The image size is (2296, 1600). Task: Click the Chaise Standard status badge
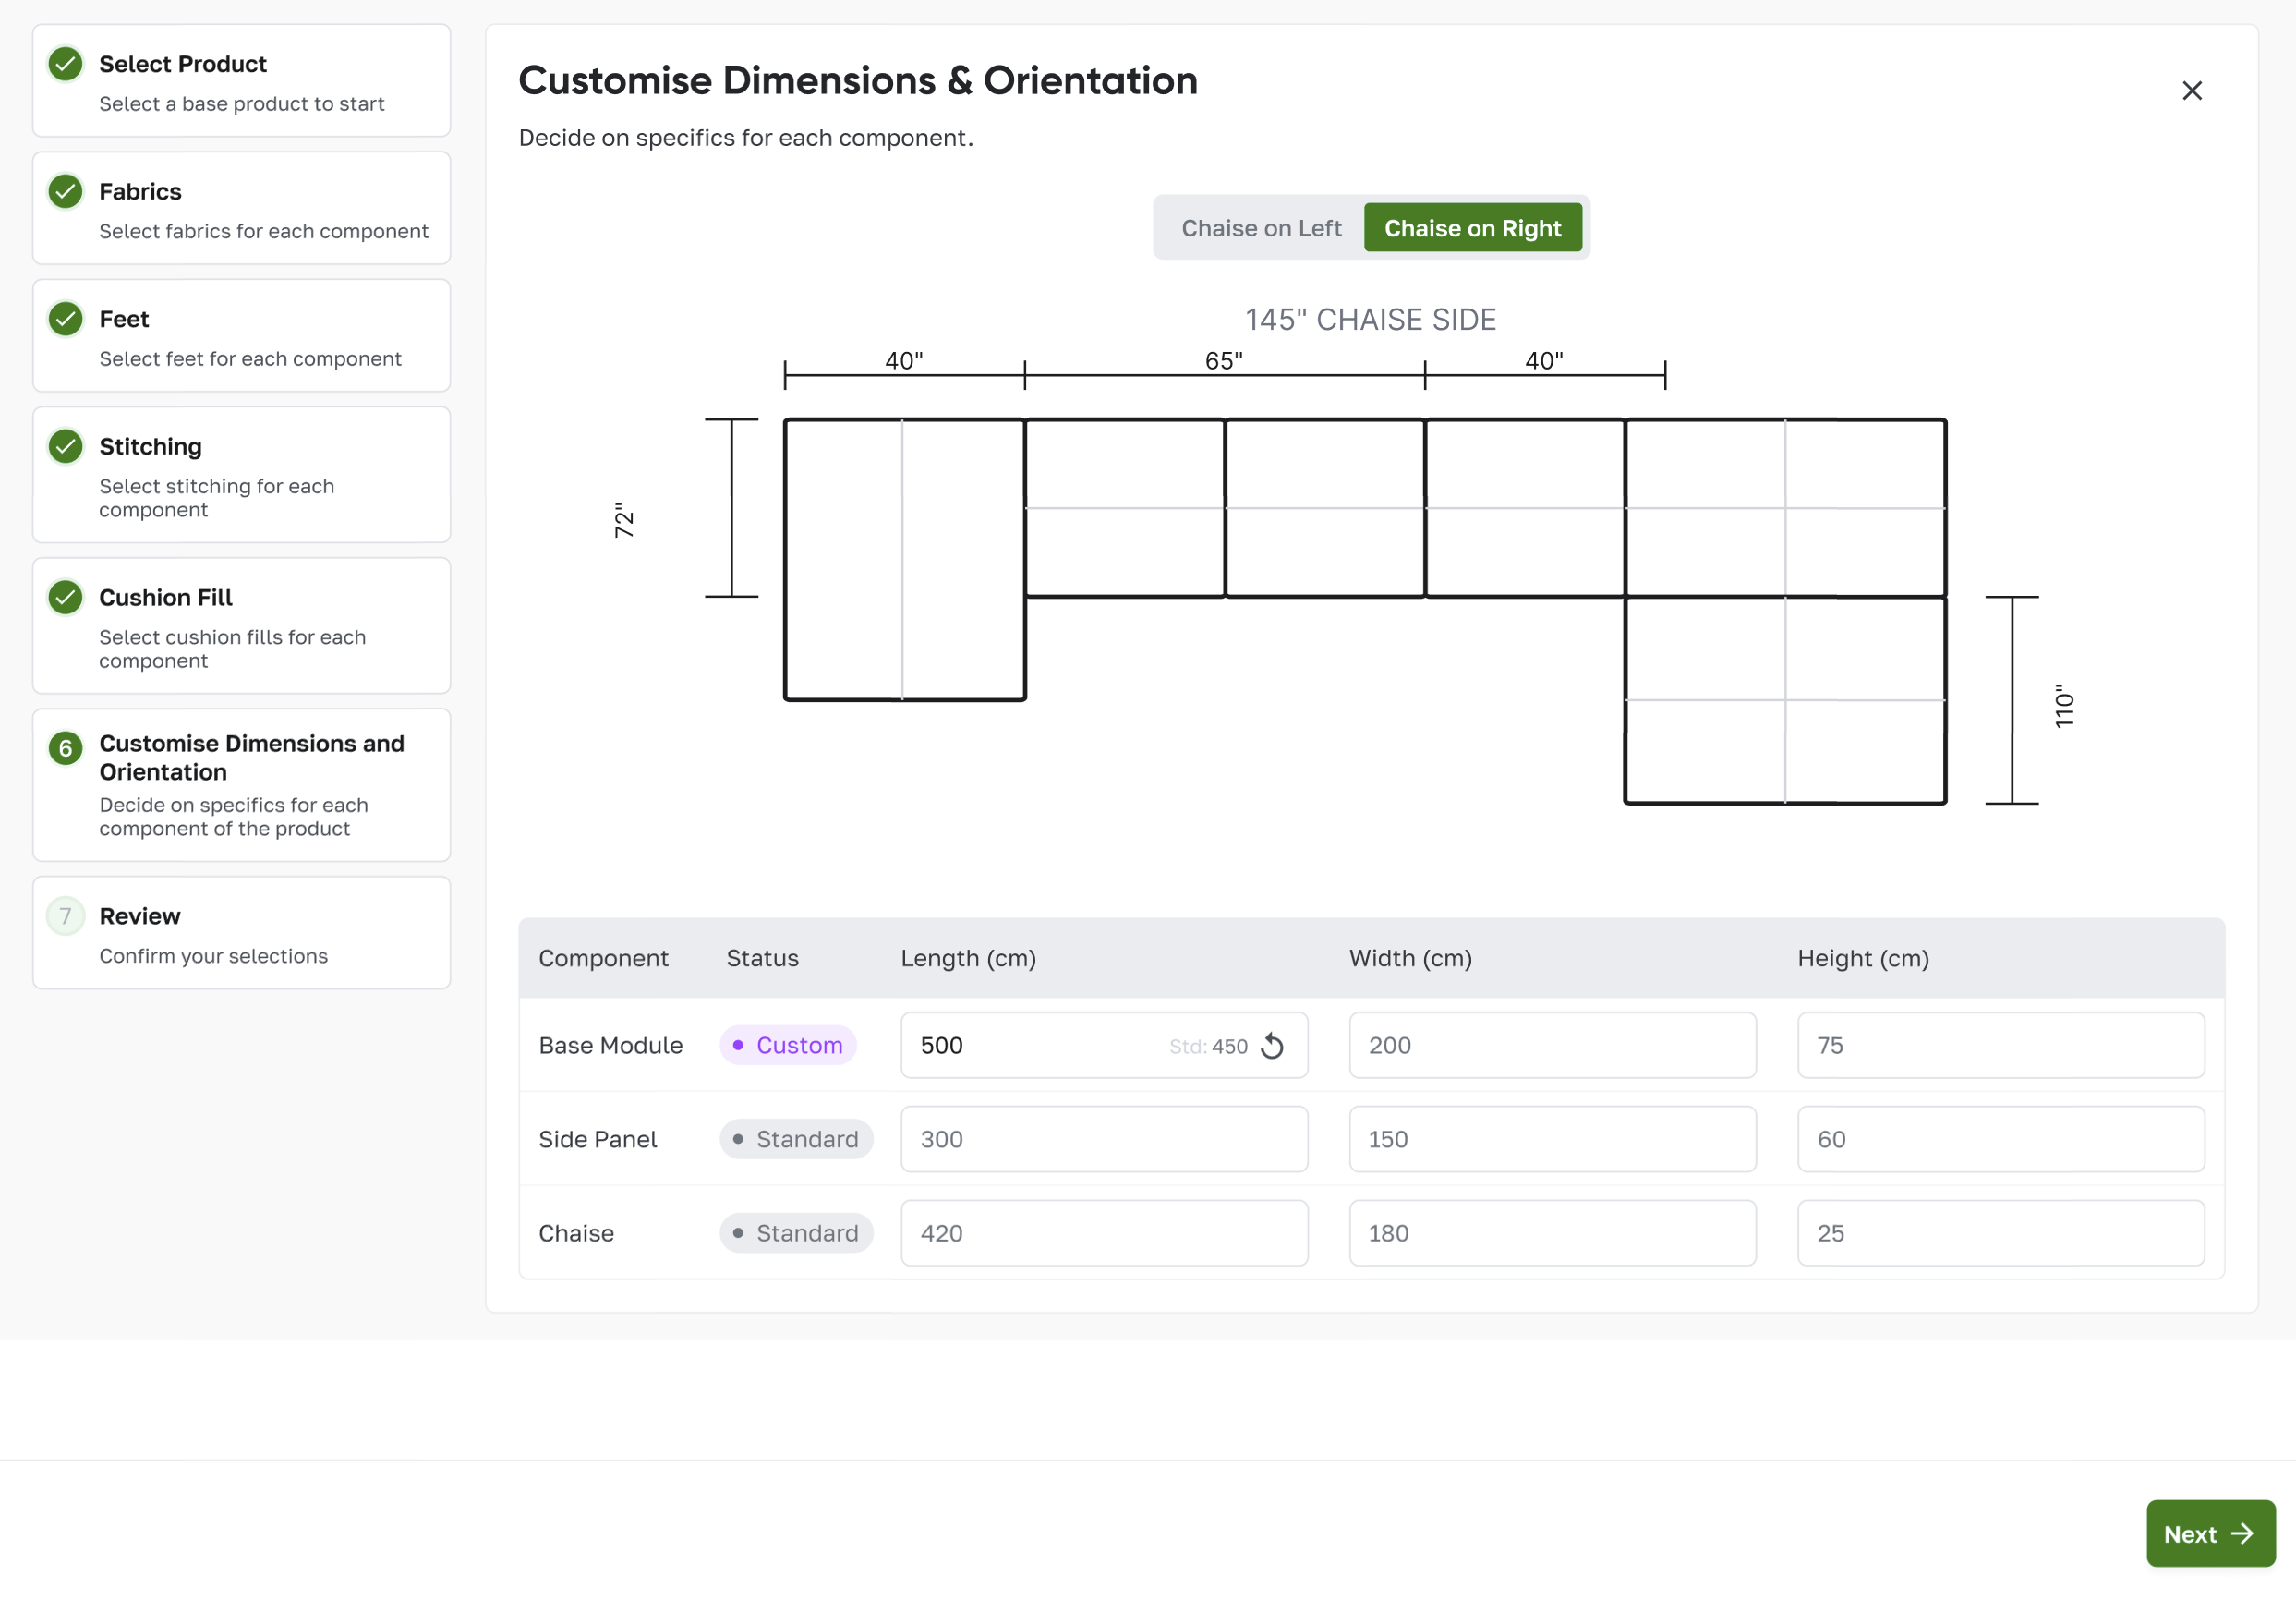point(796,1233)
